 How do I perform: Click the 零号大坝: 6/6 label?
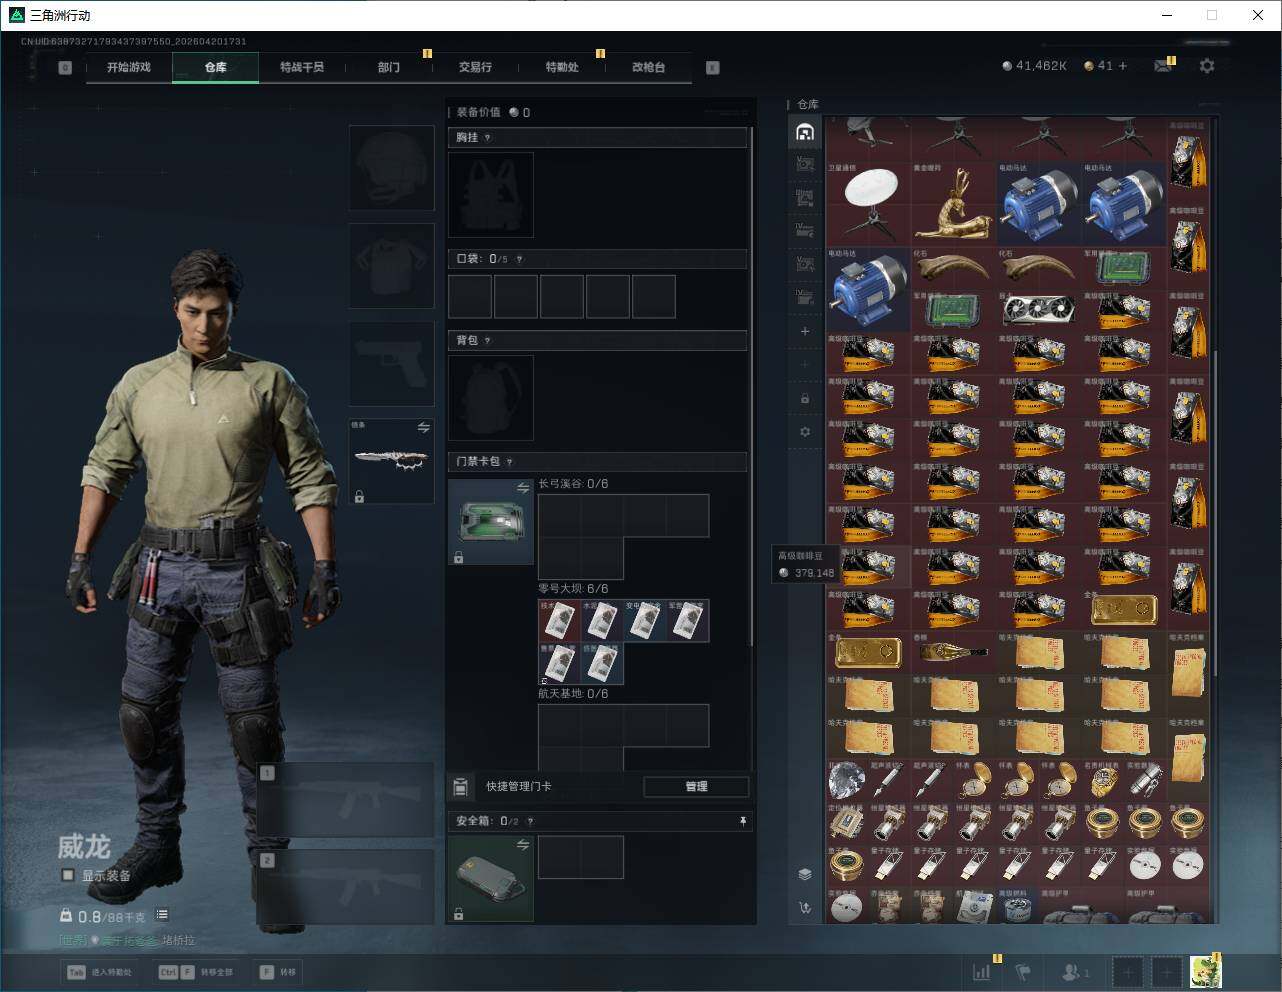(573, 589)
